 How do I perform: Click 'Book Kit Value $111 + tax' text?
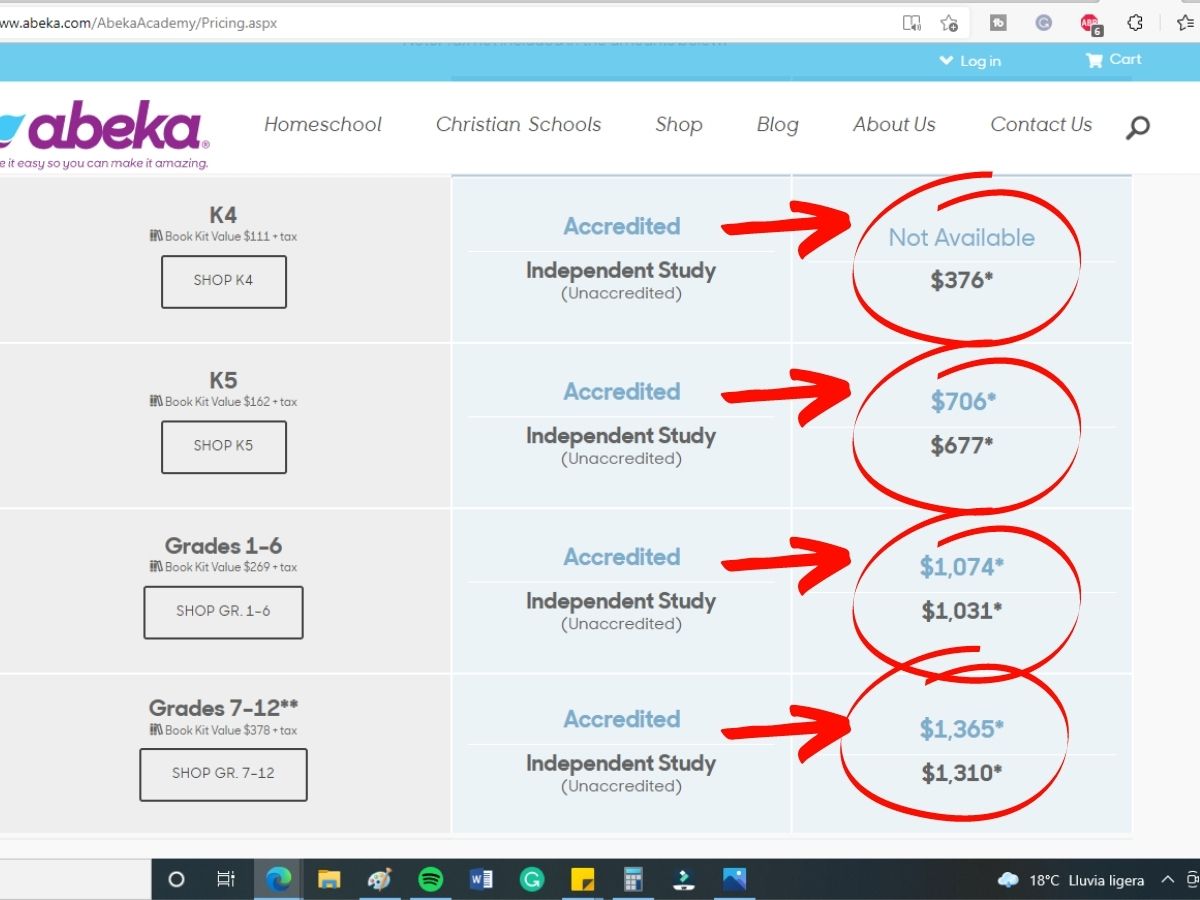tap(223, 237)
